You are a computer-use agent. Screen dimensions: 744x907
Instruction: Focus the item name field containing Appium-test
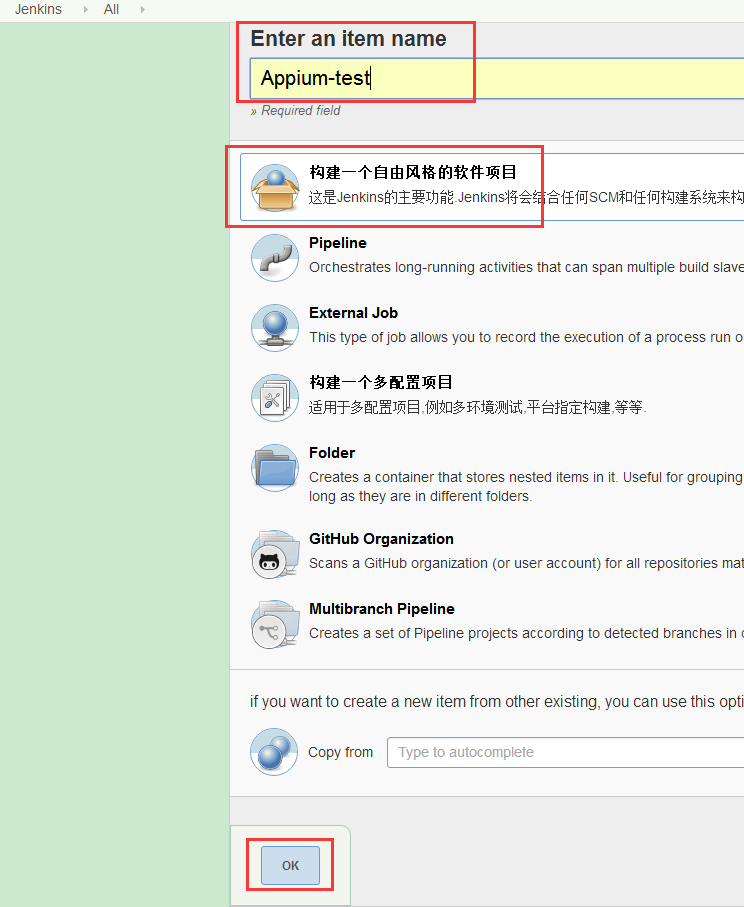coord(496,78)
